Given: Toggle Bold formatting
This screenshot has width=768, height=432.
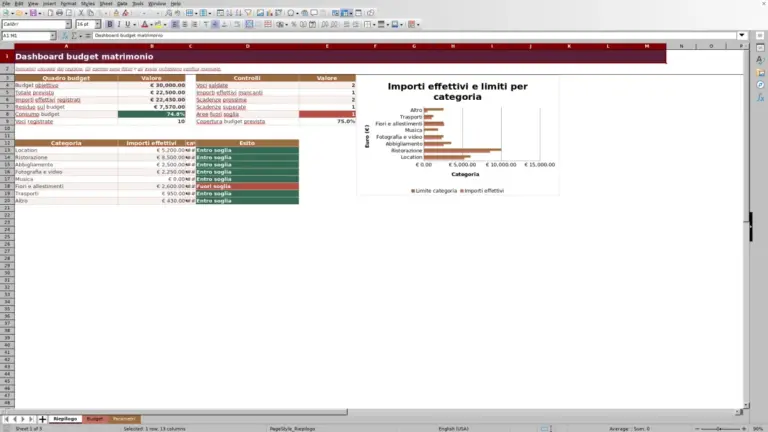Looking at the screenshot, I should coord(110,24).
